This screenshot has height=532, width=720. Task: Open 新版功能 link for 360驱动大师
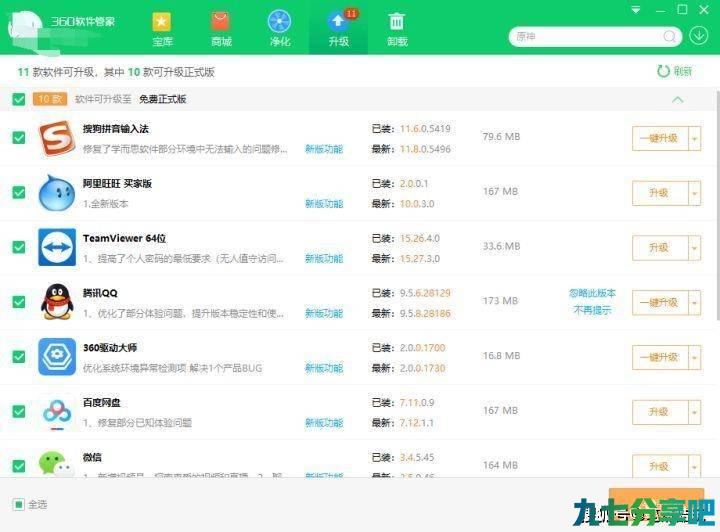[324, 368]
